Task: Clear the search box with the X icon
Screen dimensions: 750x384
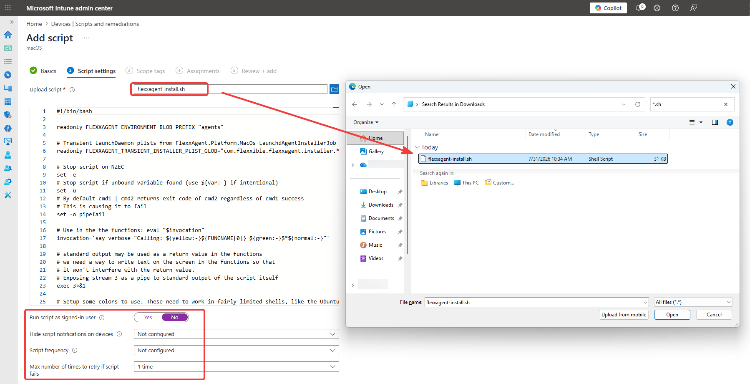Action: pos(726,104)
